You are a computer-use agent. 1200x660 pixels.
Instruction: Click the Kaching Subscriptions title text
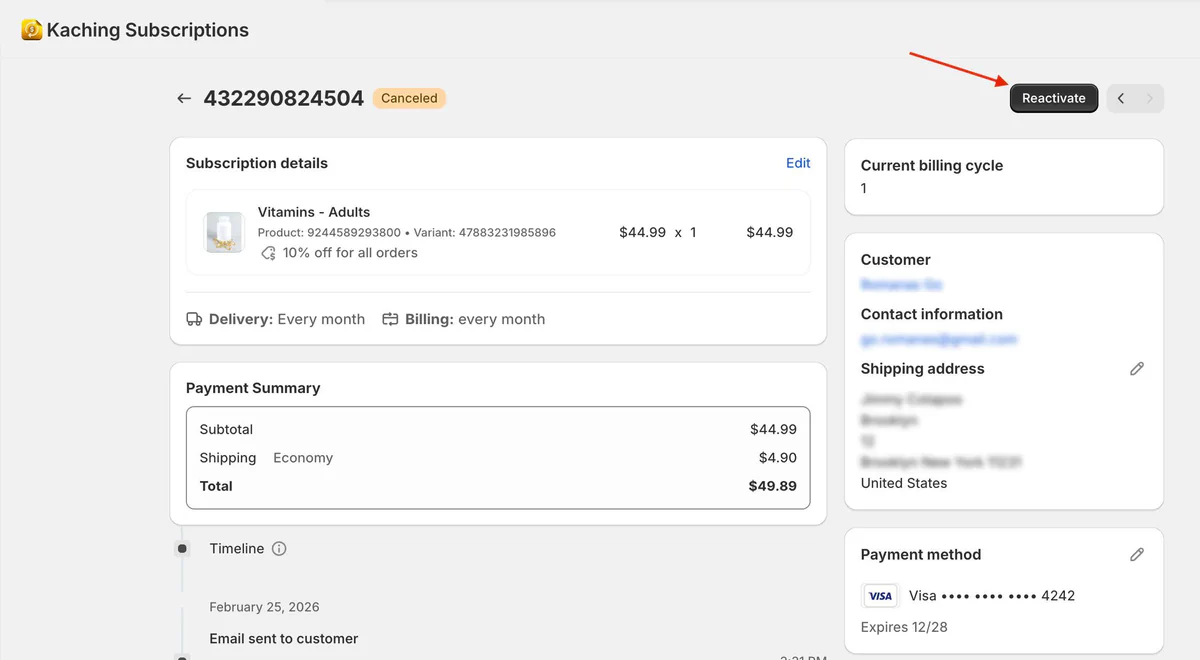tap(148, 31)
